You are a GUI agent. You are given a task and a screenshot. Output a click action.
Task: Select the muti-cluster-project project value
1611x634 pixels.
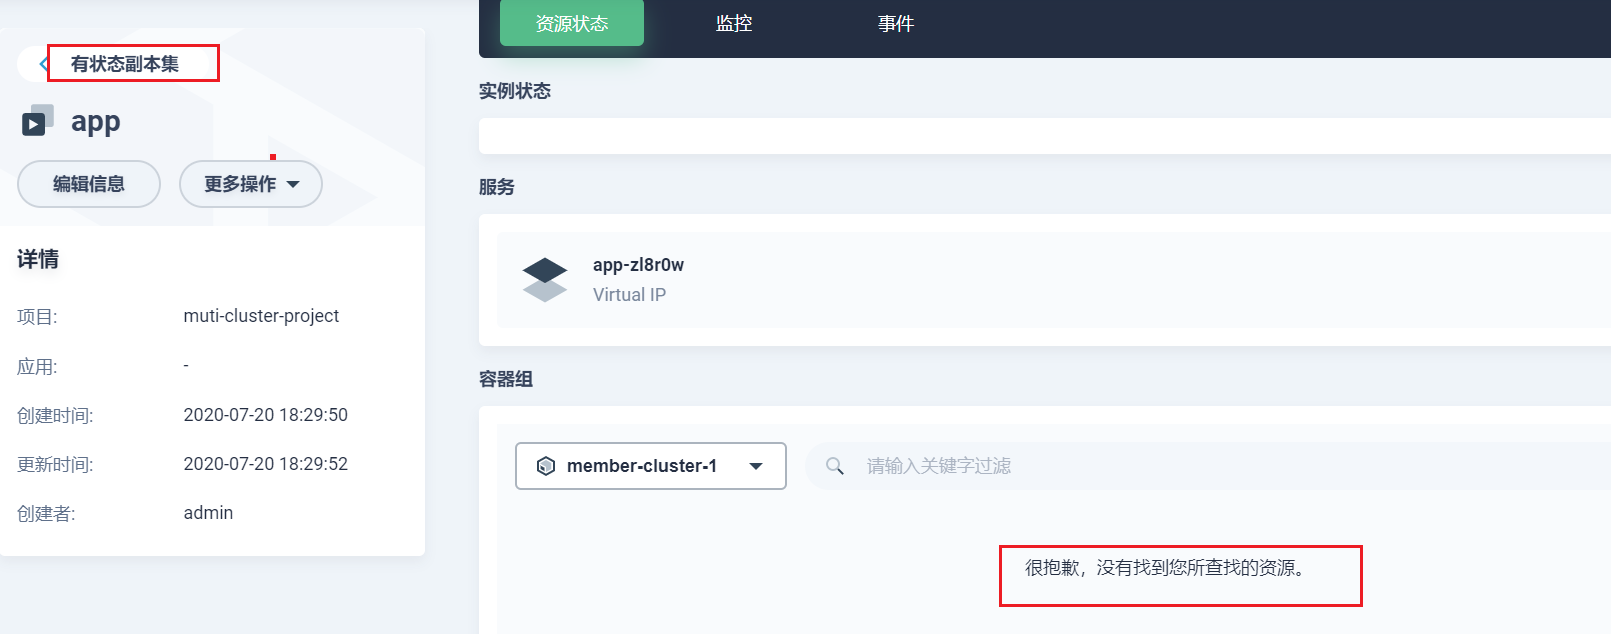tap(261, 316)
